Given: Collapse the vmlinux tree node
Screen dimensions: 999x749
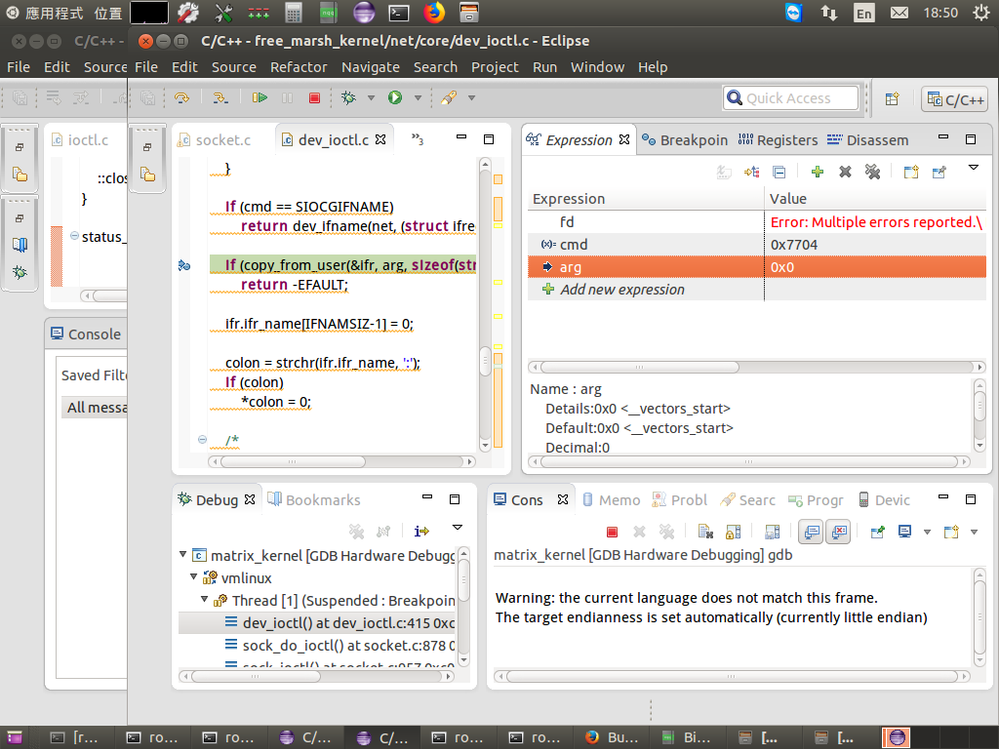Looking at the screenshot, I should coord(194,577).
